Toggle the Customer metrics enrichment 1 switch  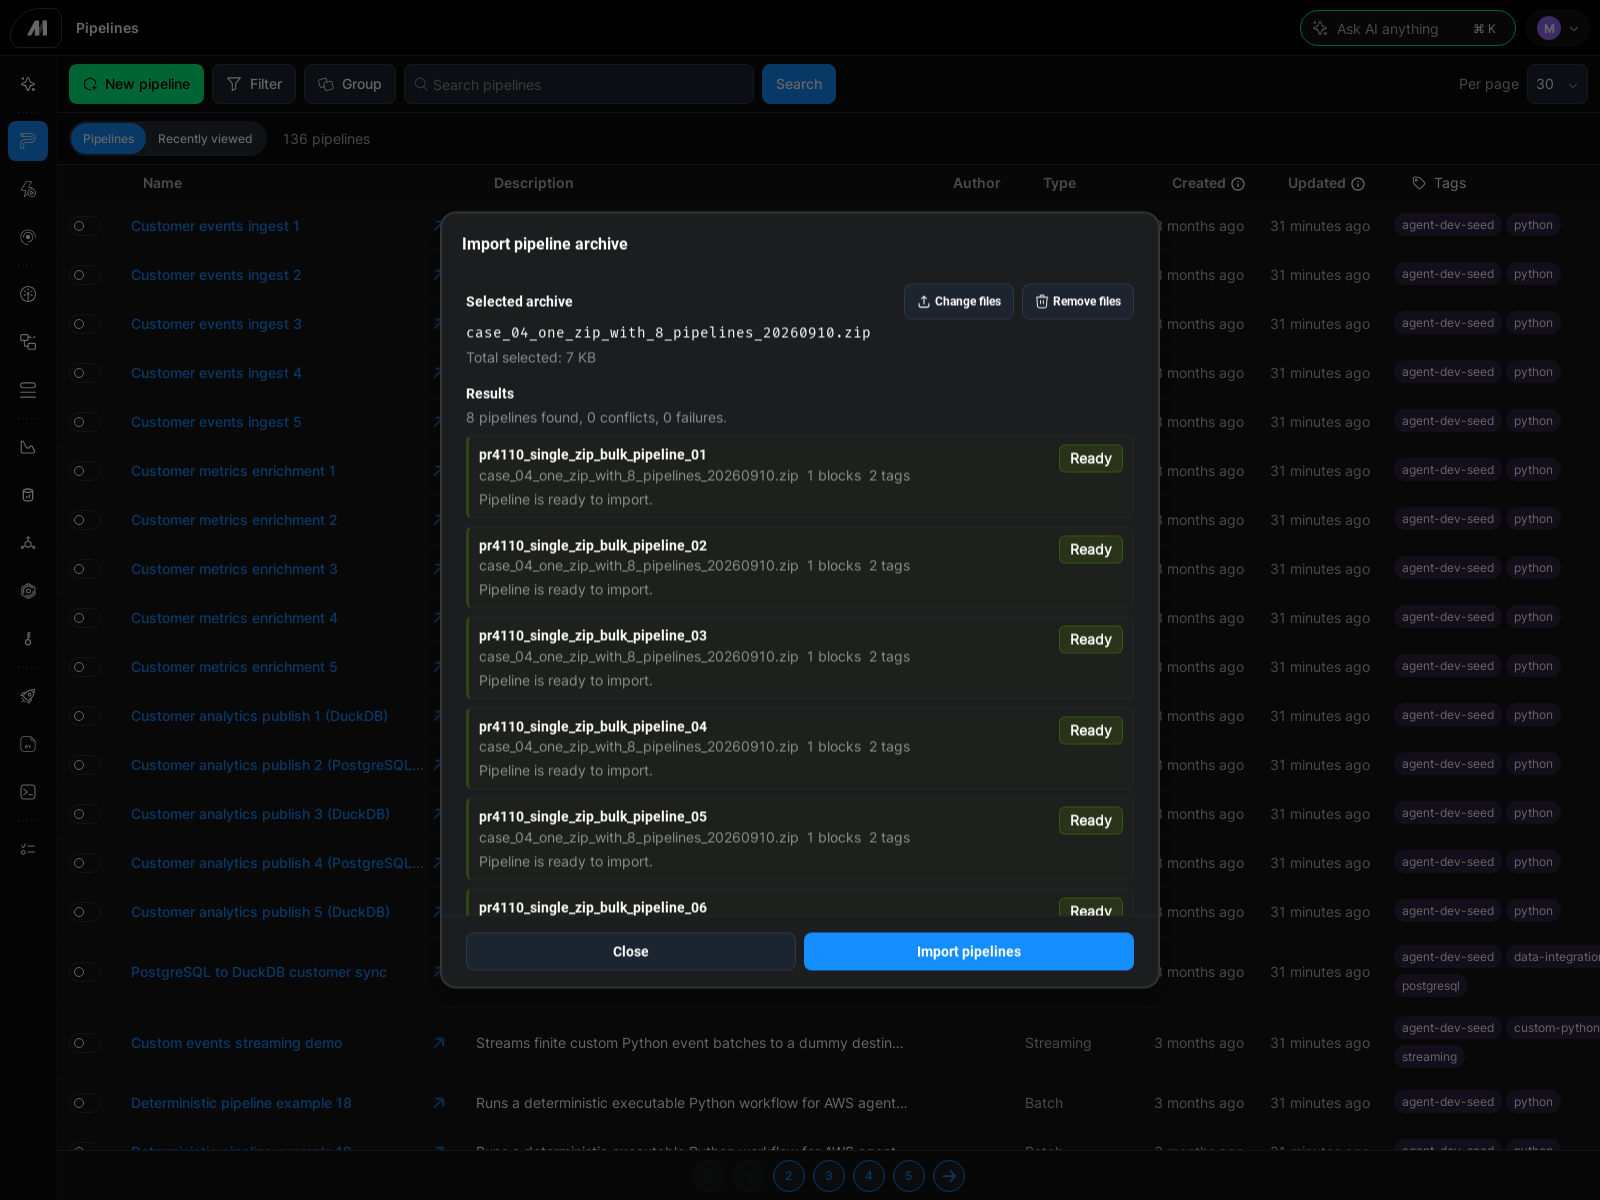click(x=85, y=471)
